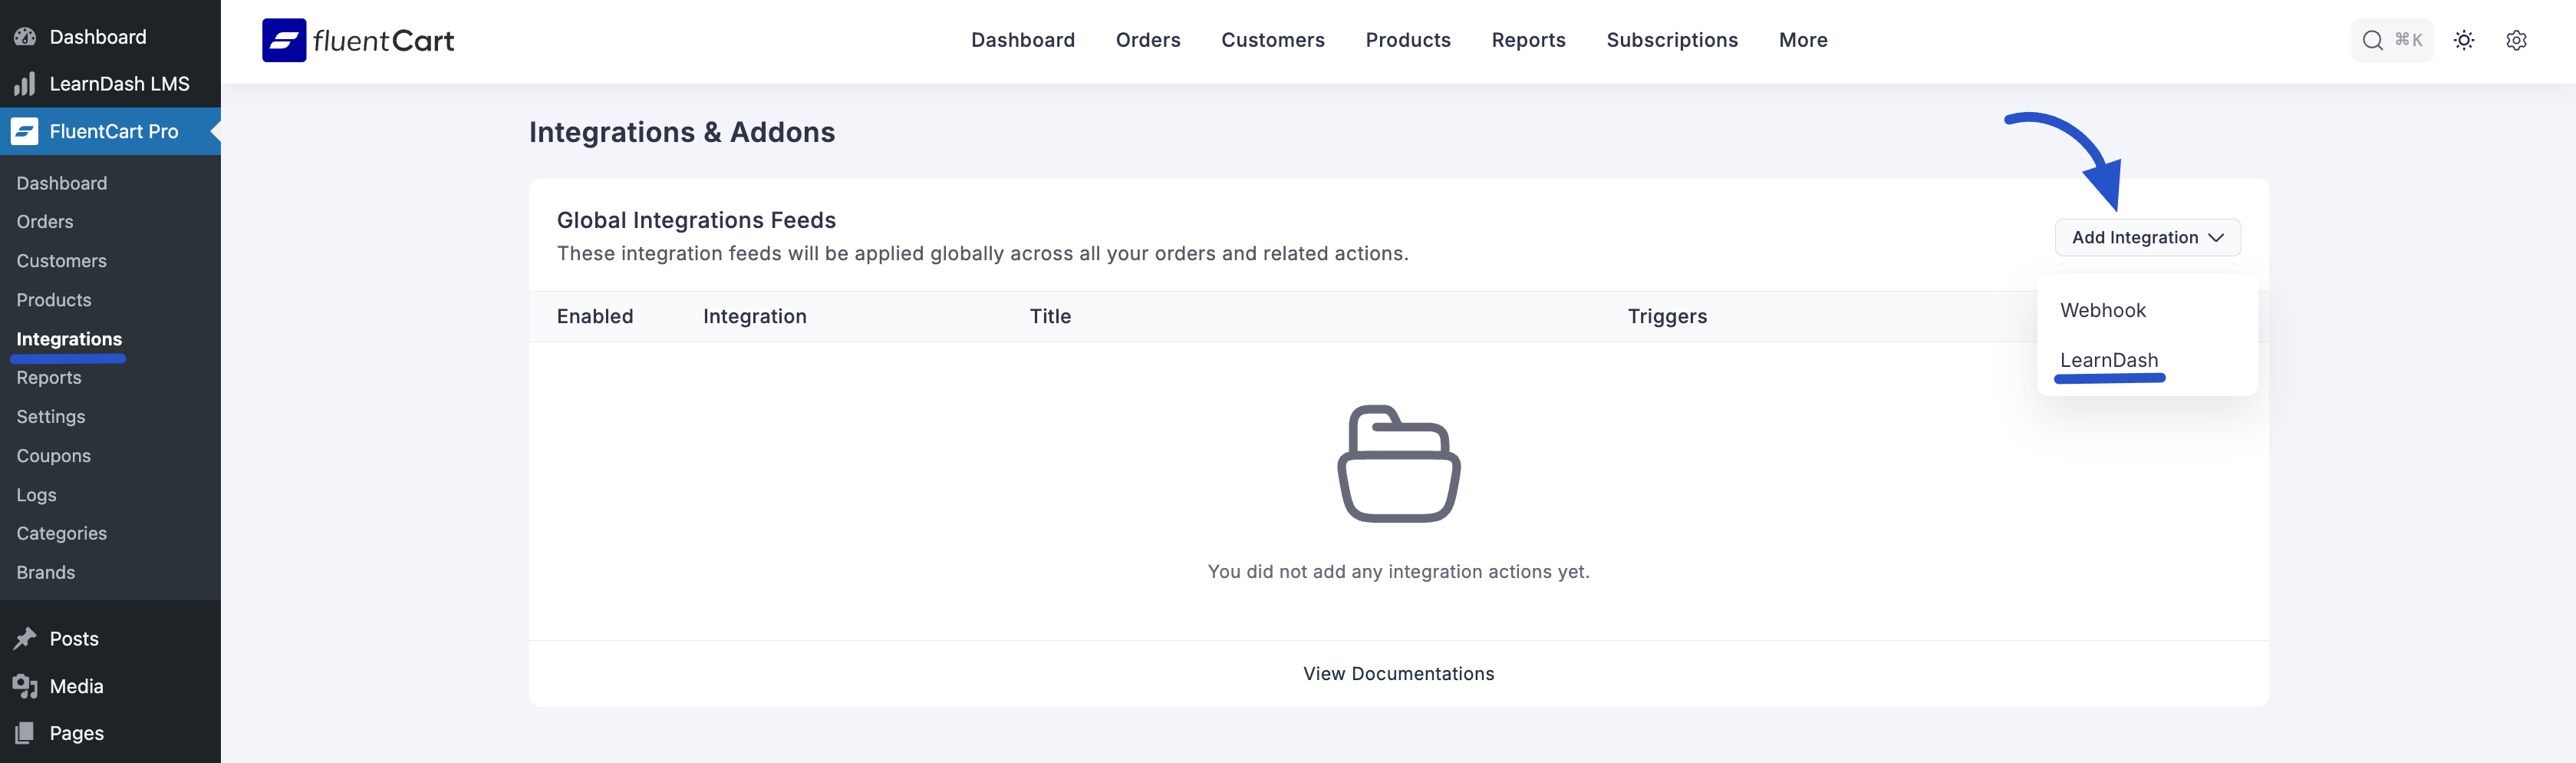Click the empty folder illustration
Screen dimensions: 2576x763
1398,464
